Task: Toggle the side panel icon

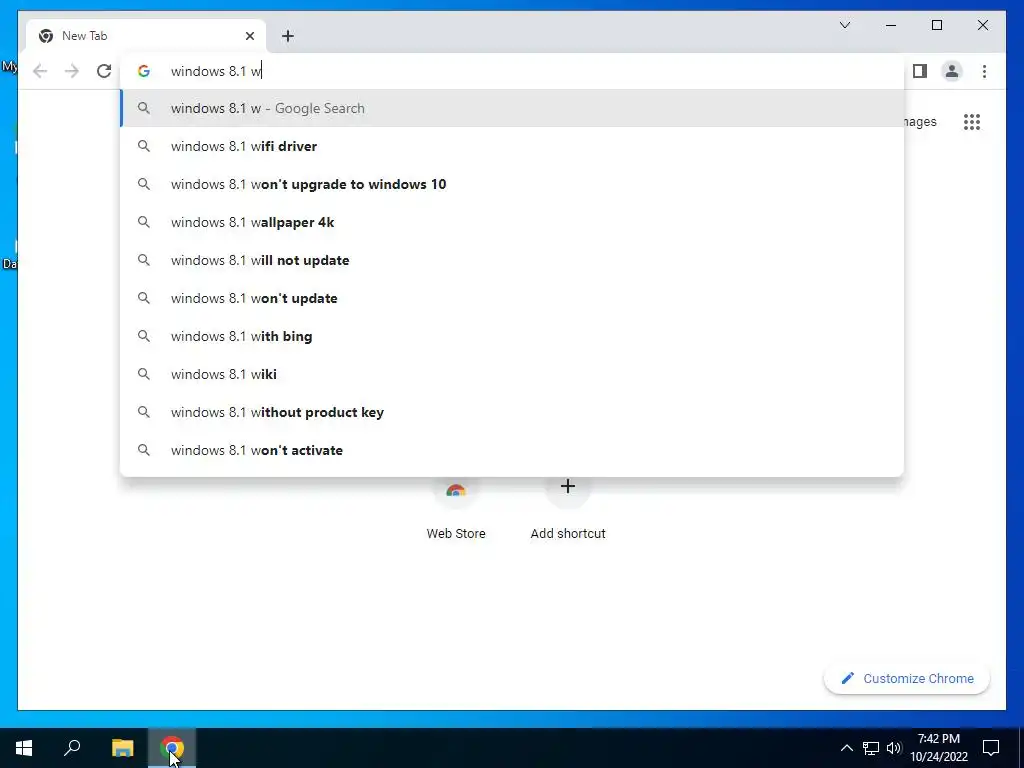Action: coord(920,71)
